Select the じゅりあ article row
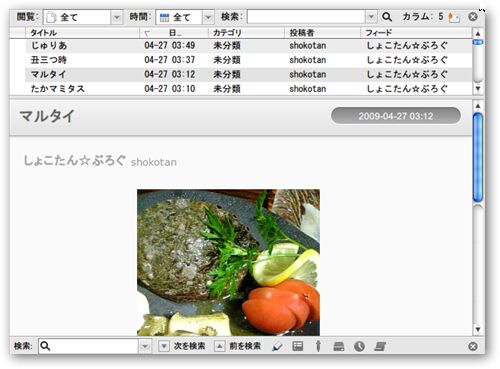Image resolution: width=500 pixels, height=369 pixels. click(249, 45)
